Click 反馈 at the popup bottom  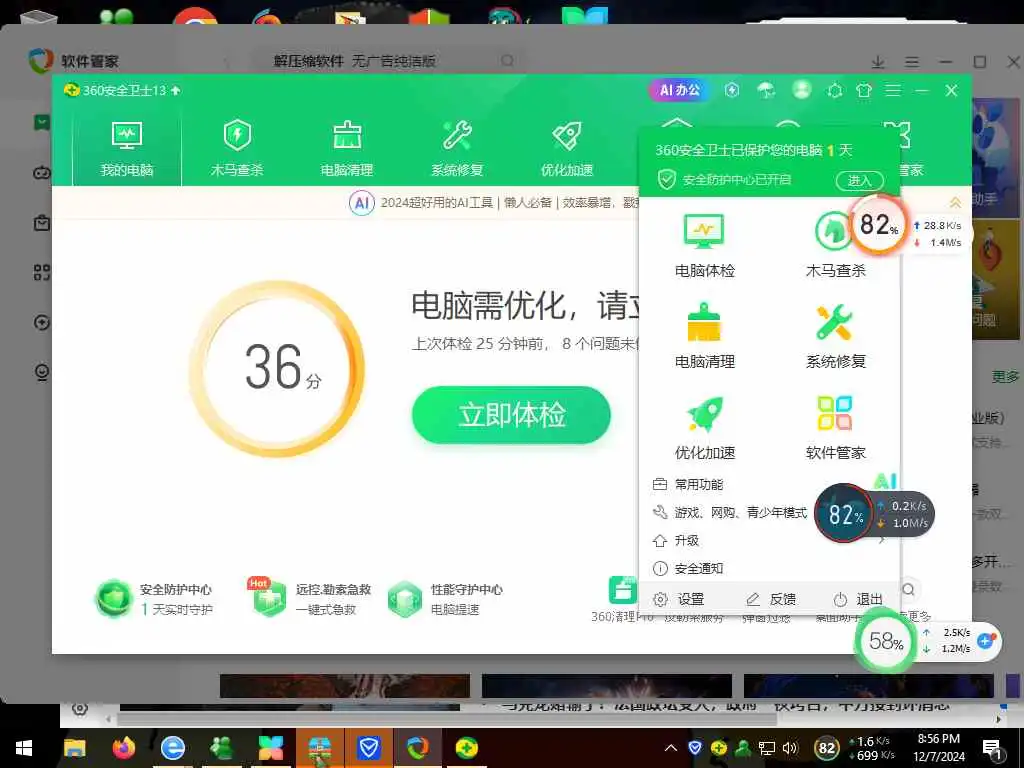[x=771, y=599]
